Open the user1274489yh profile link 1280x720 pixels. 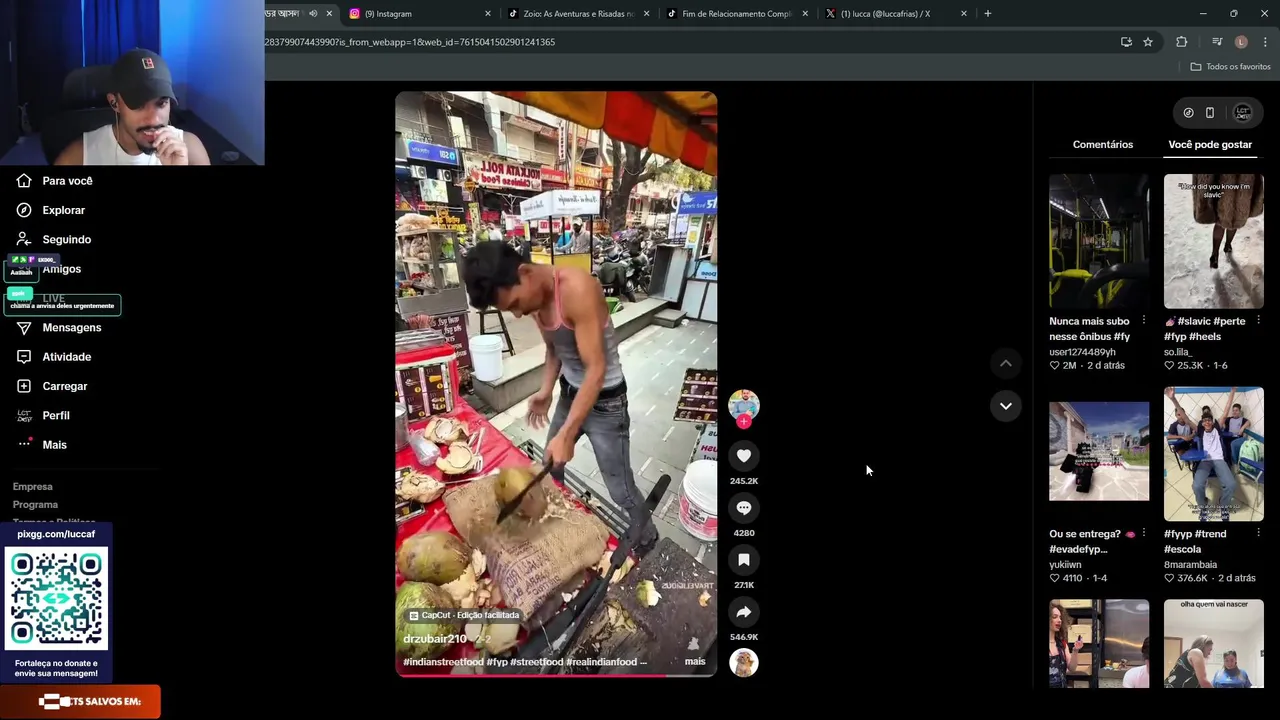click(1082, 352)
